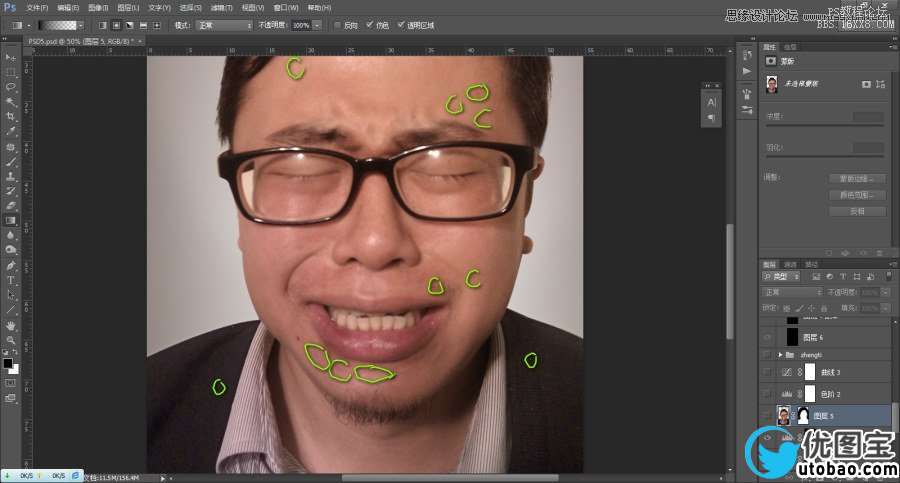Select the Horizontal Type tool

[10, 280]
